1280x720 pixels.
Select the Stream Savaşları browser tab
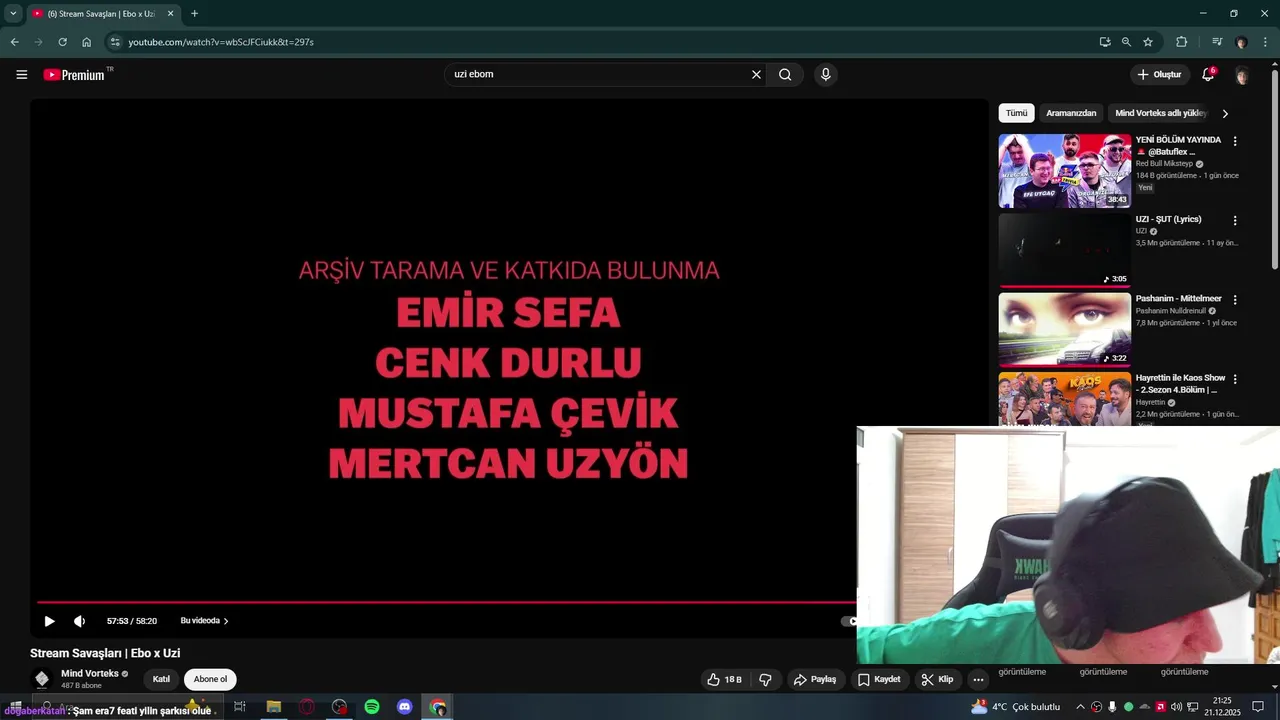[102, 13]
